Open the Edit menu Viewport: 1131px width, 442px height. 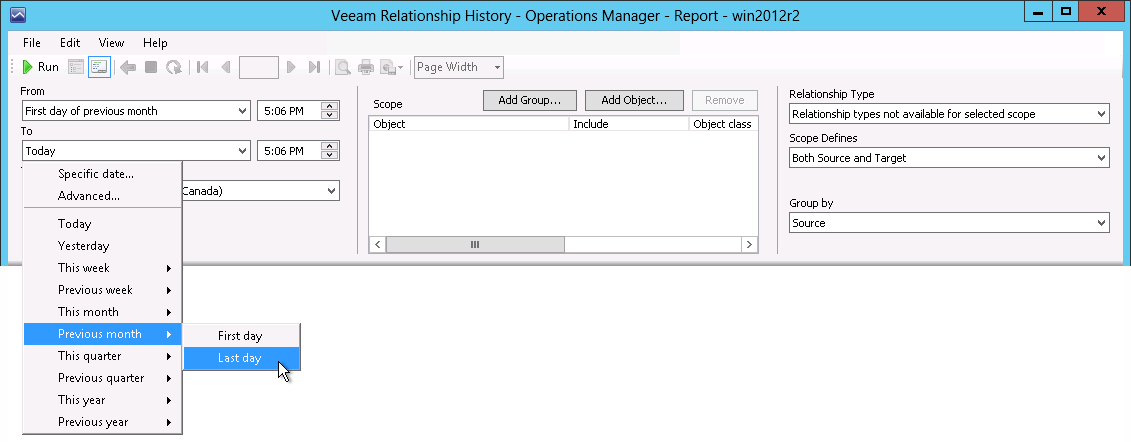coord(70,43)
